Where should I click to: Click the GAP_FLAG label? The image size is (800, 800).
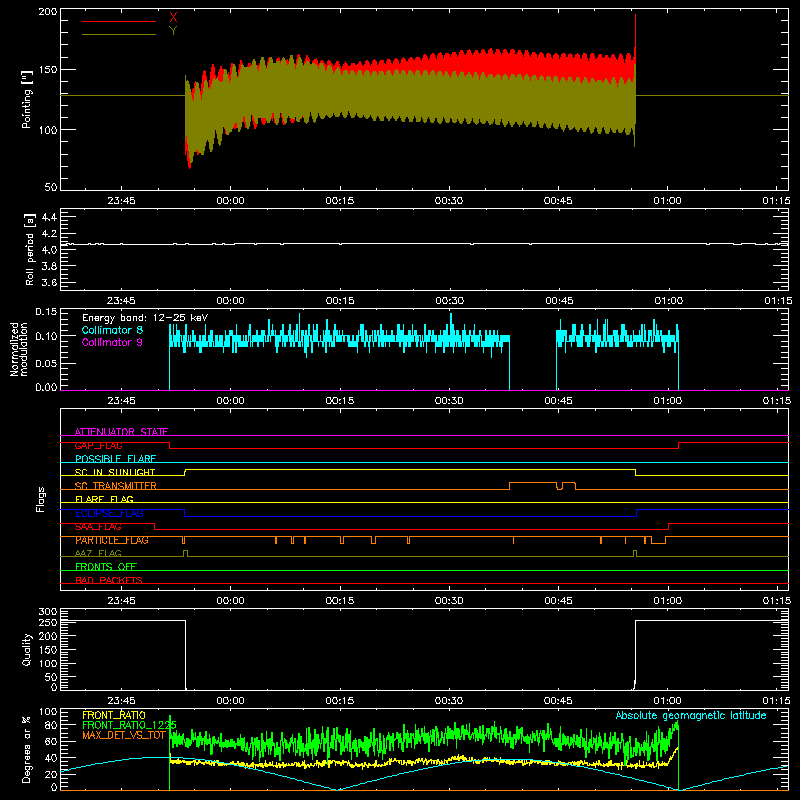pyautogui.click(x=98, y=445)
